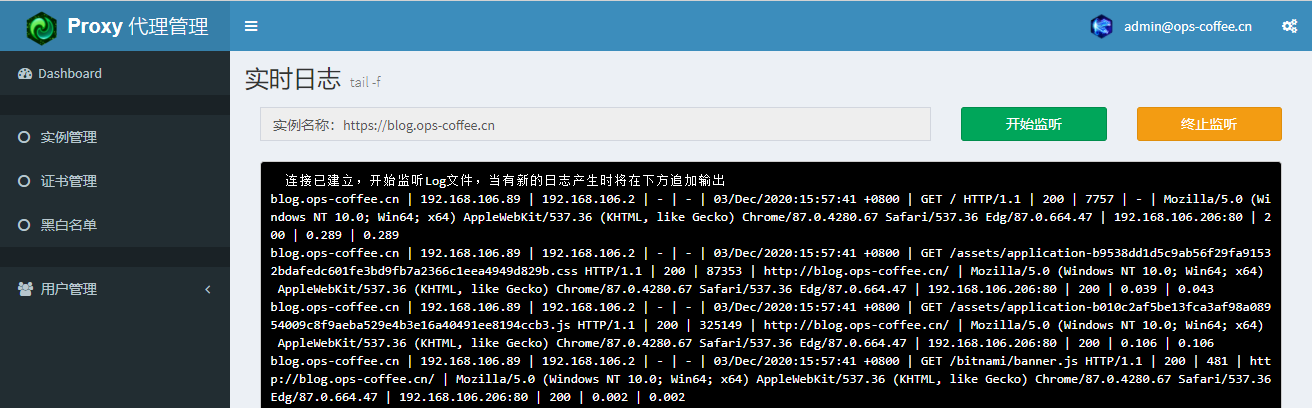Image resolution: width=1312 pixels, height=408 pixels.
Task: Open the settings gears icon at top right
Action: click(x=1289, y=27)
